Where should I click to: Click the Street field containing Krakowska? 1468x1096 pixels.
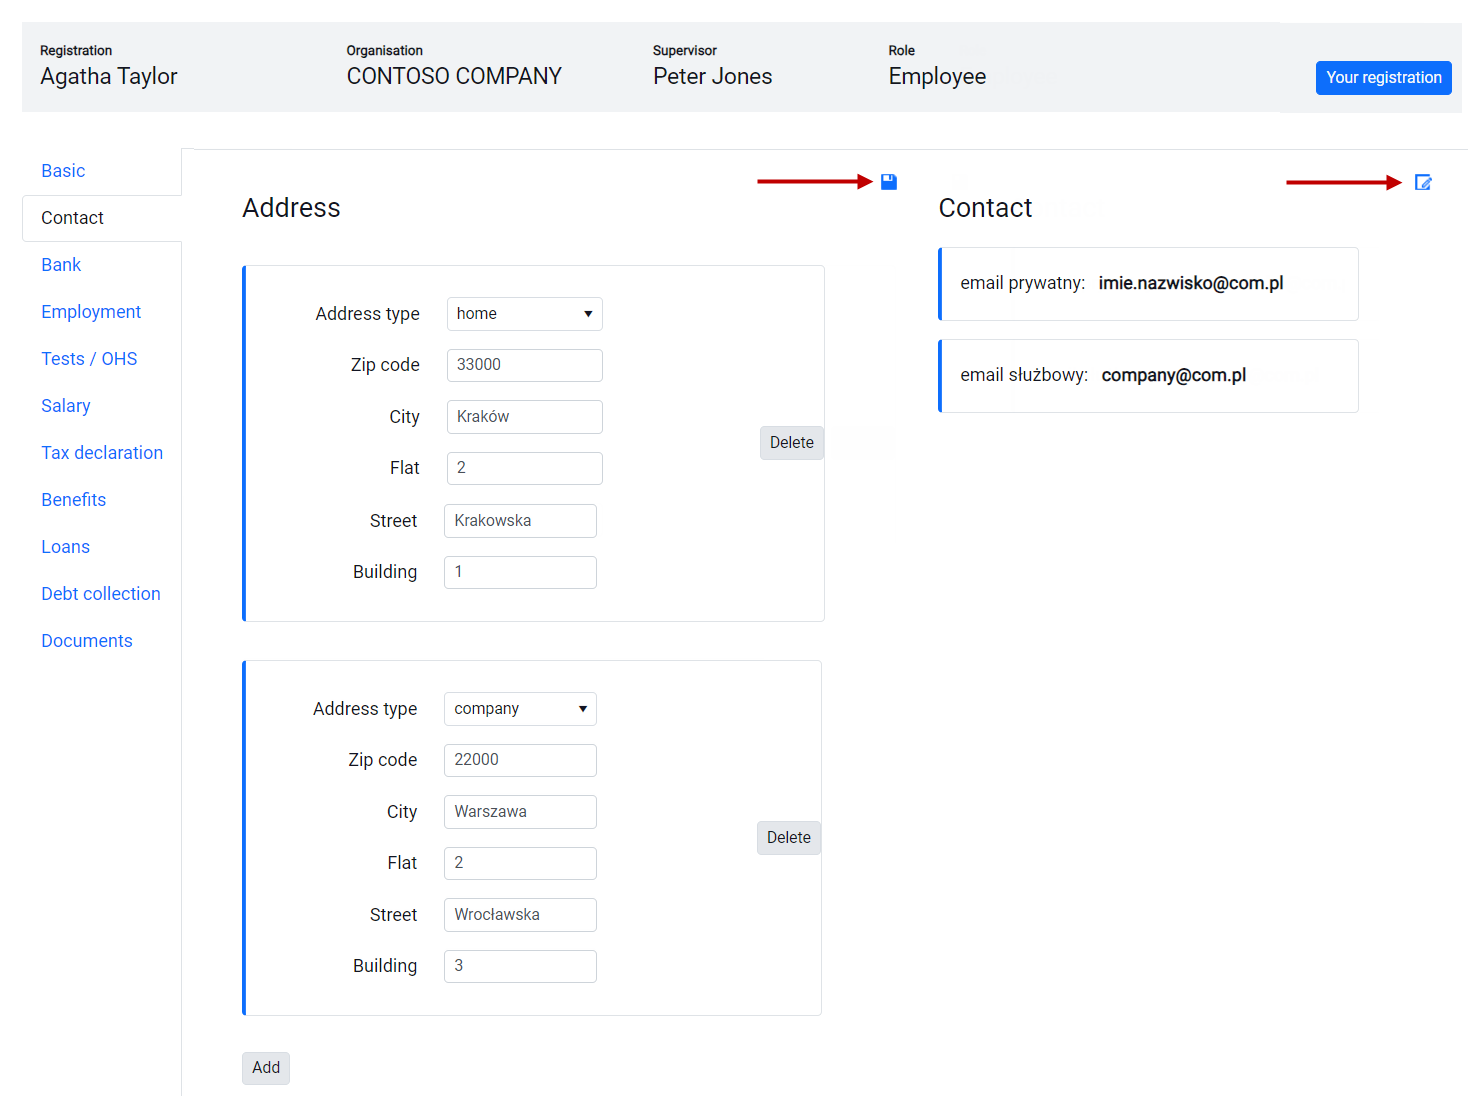pos(520,521)
